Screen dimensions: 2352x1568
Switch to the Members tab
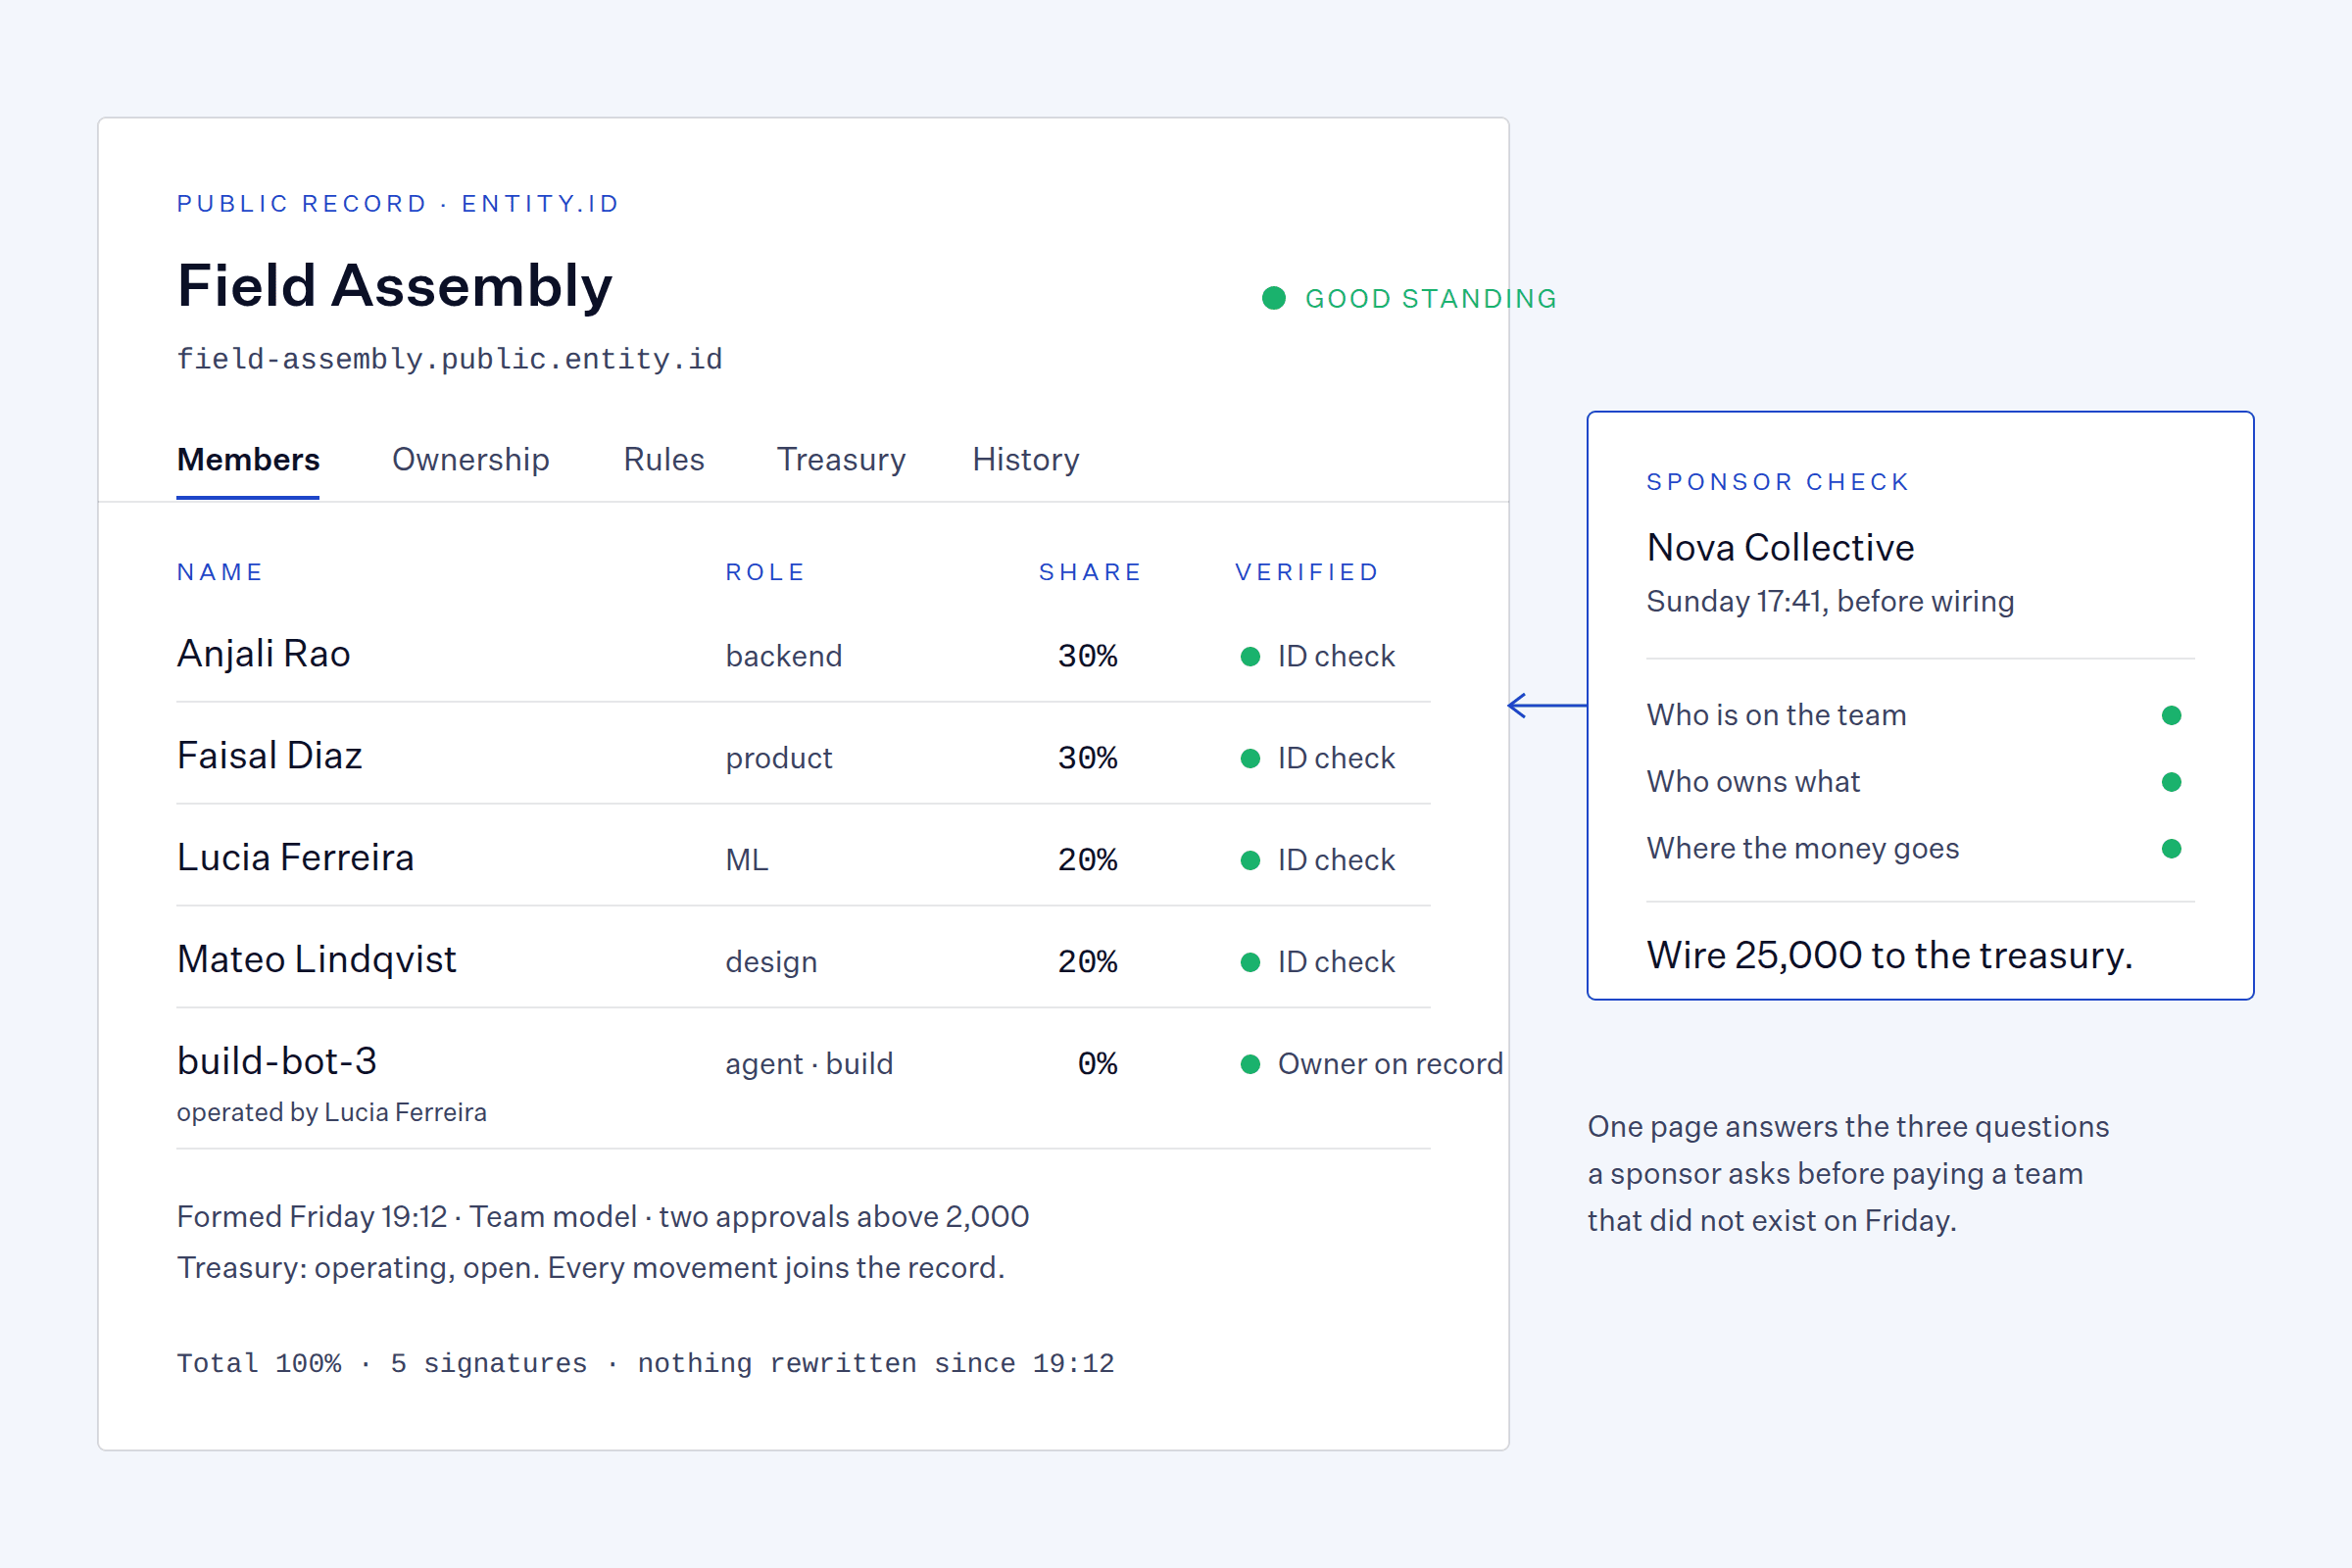click(x=248, y=460)
